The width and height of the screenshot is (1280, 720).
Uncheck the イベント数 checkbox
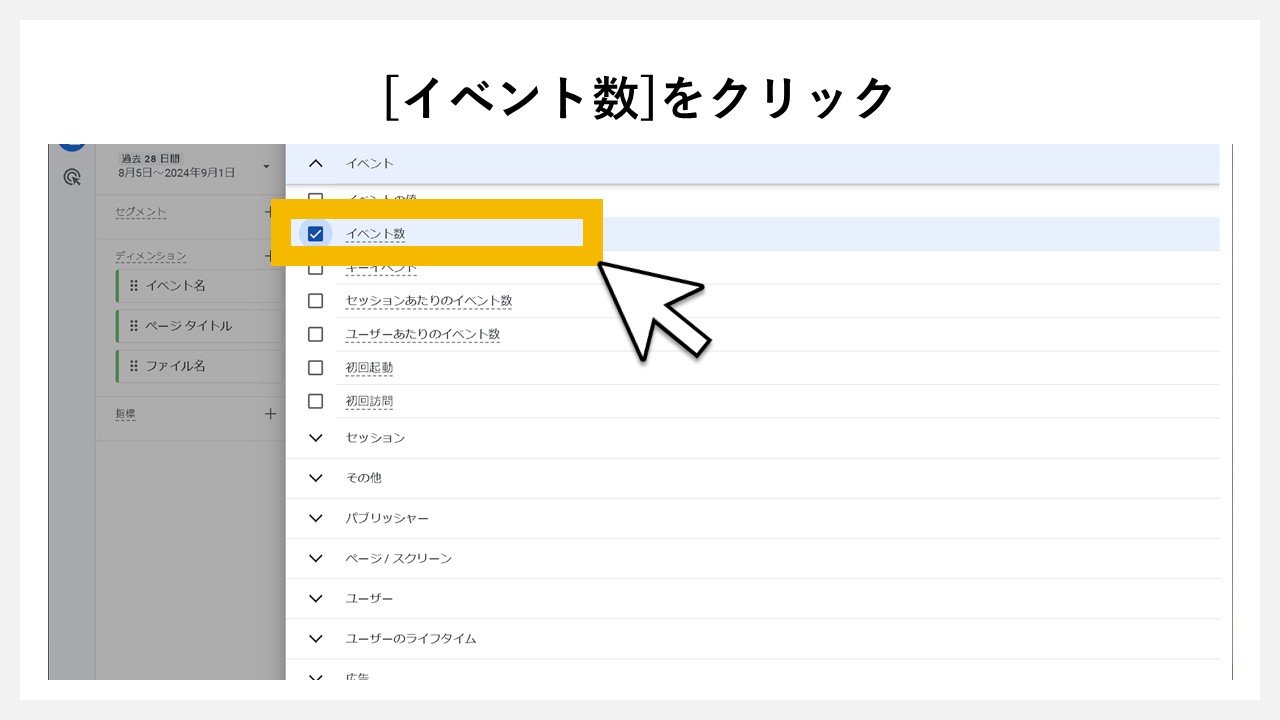click(317, 232)
